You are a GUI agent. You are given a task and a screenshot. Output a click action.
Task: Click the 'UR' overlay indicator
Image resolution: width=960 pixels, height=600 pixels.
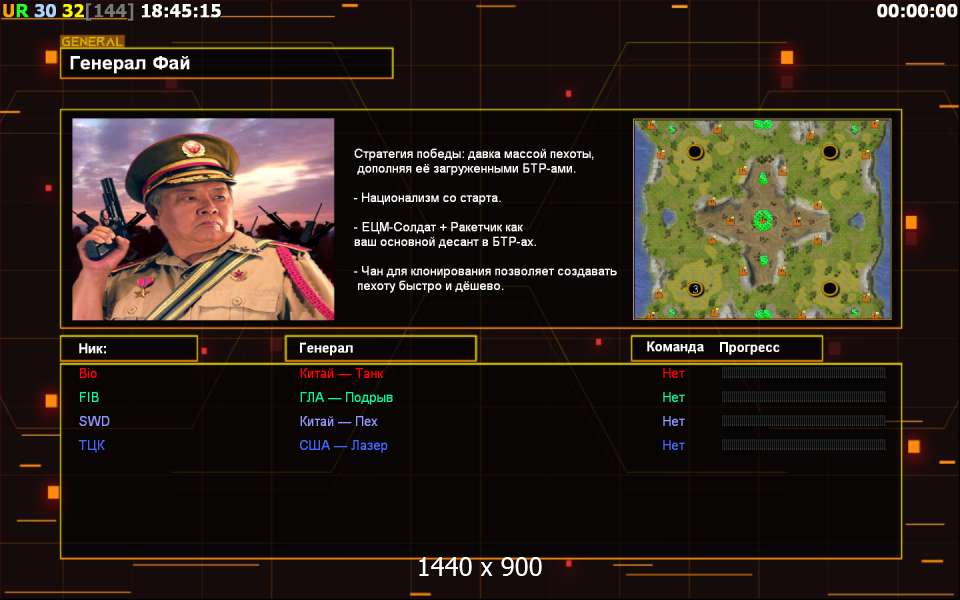tap(15, 10)
